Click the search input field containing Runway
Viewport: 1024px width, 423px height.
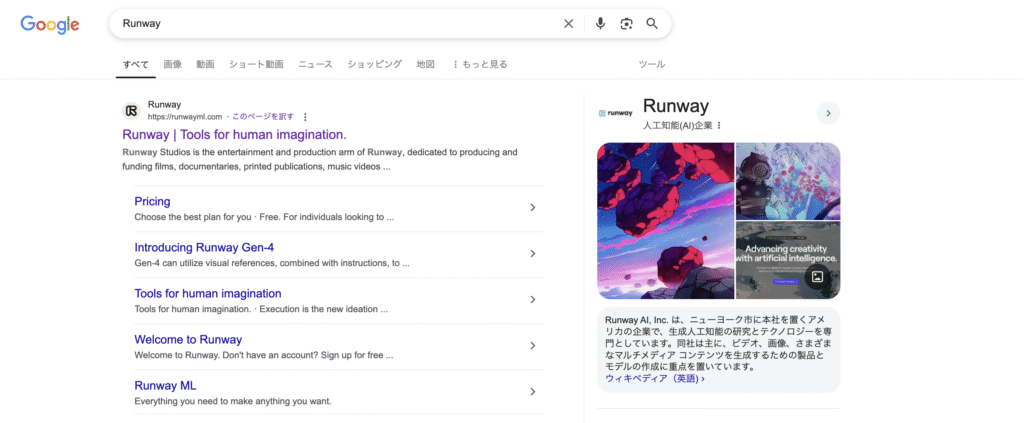(x=336, y=24)
